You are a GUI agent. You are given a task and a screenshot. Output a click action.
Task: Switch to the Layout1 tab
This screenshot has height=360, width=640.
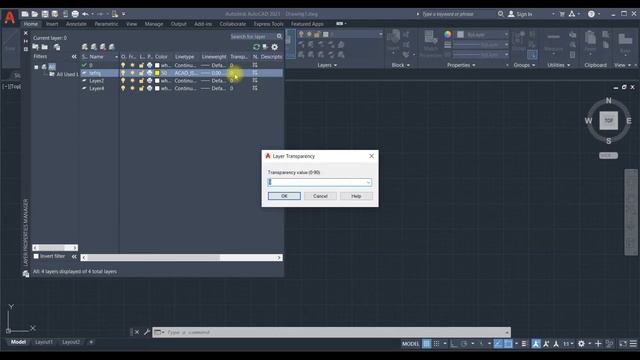click(44, 342)
